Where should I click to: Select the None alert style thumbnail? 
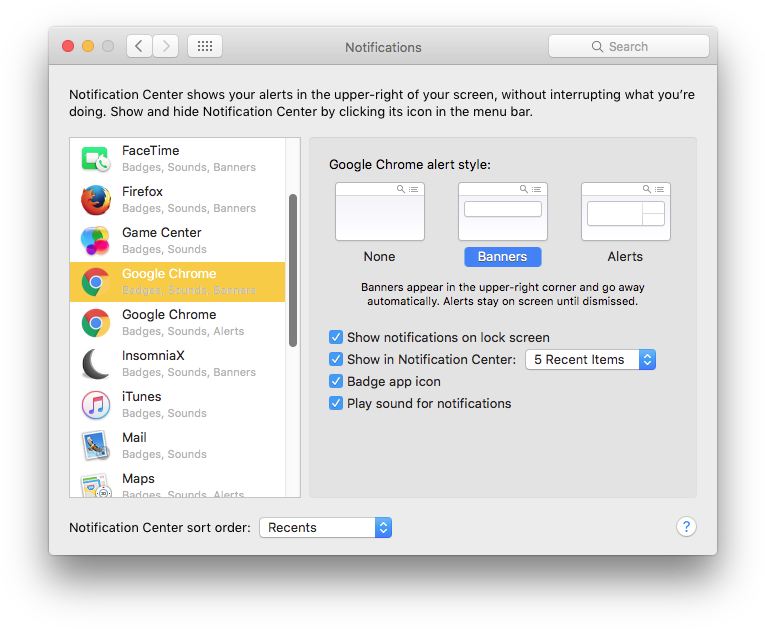[380, 211]
